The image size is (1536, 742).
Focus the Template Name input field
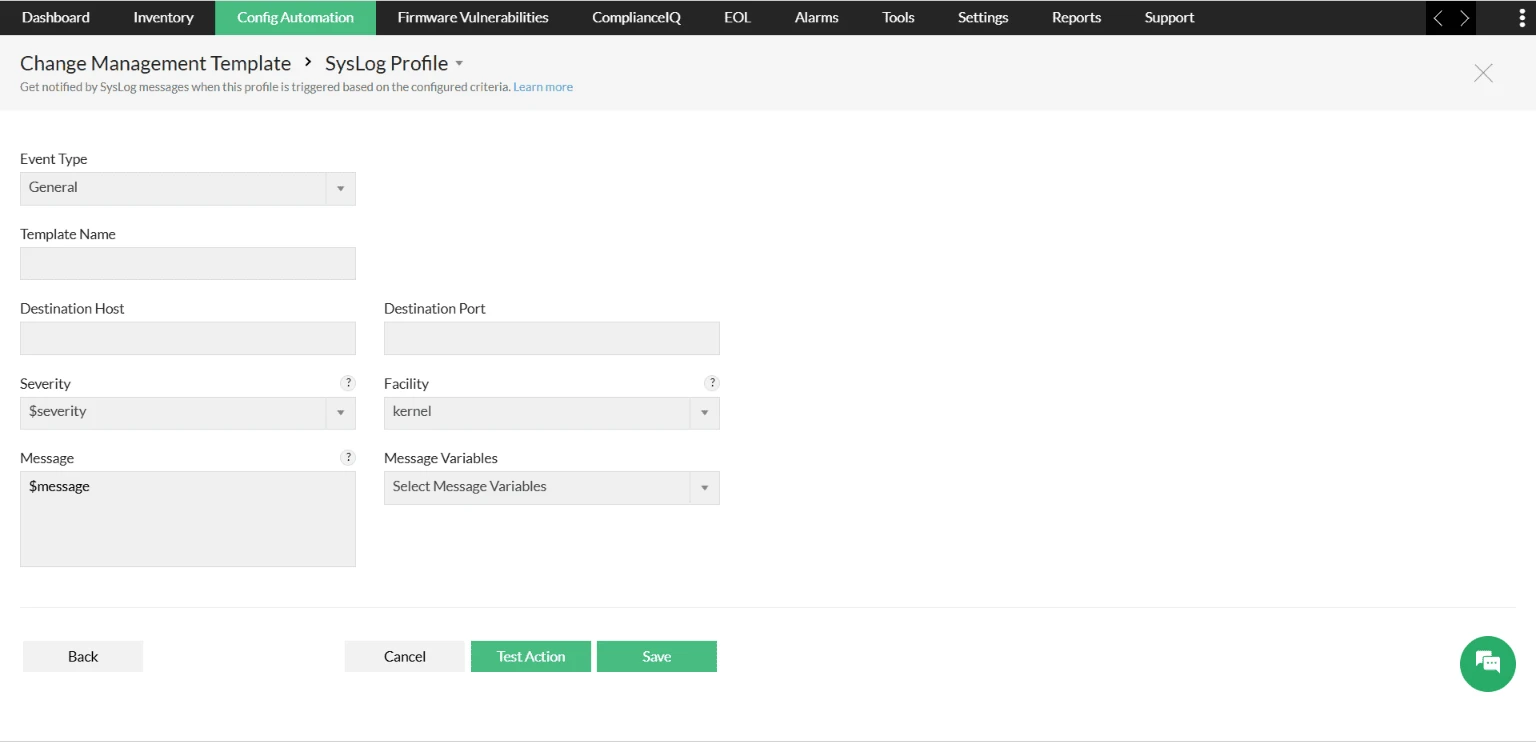pyautogui.click(x=188, y=263)
